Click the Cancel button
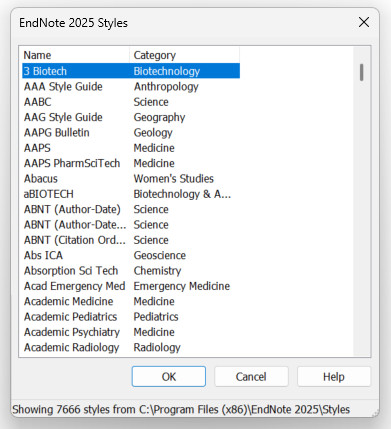This screenshot has height=429, width=391. [x=251, y=377]
